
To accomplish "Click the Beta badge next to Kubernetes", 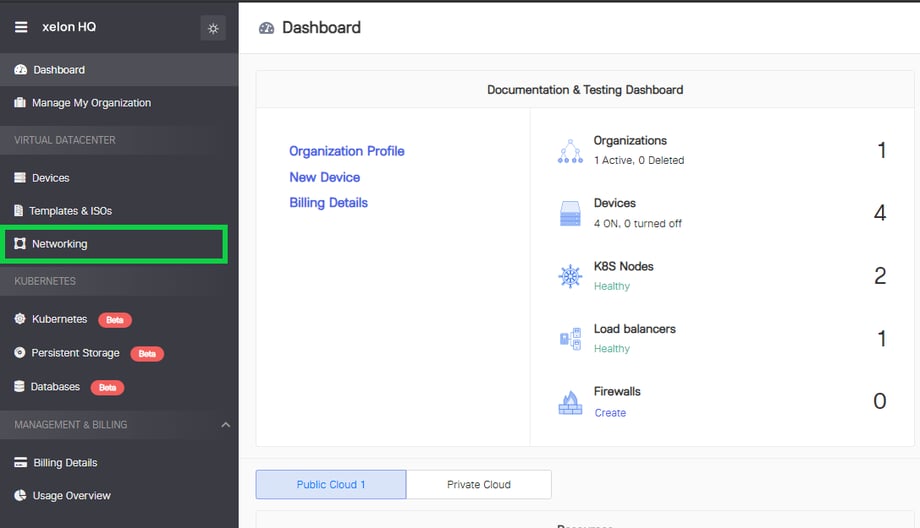I will 115,320.
